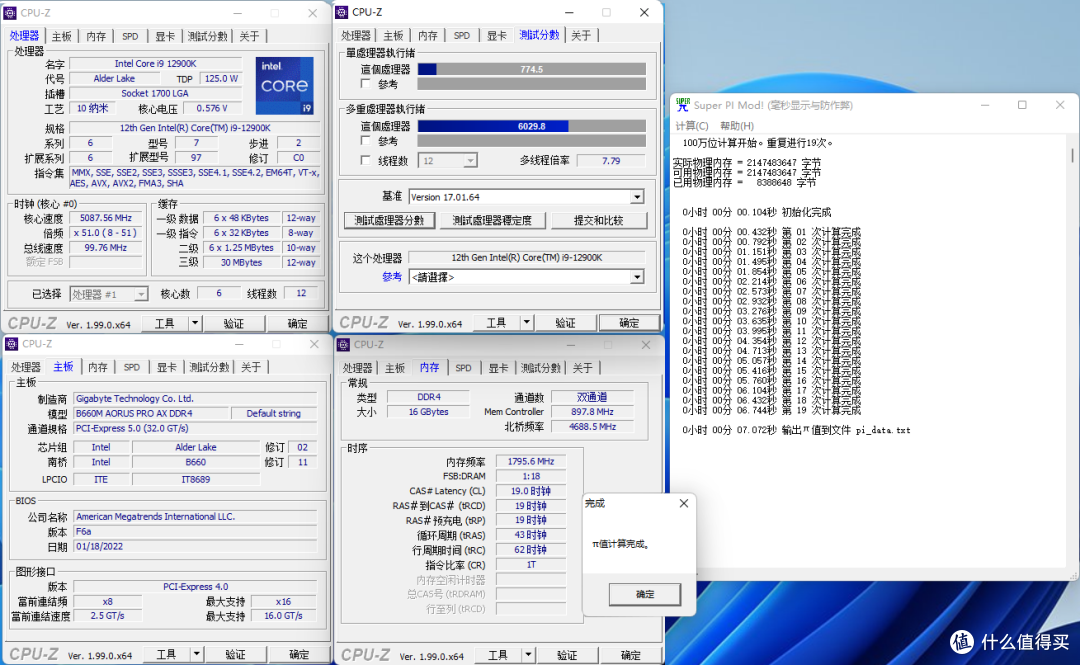Minimize the Super PI window
This screenshot has width=1080, height=665.
pos(985,105)
